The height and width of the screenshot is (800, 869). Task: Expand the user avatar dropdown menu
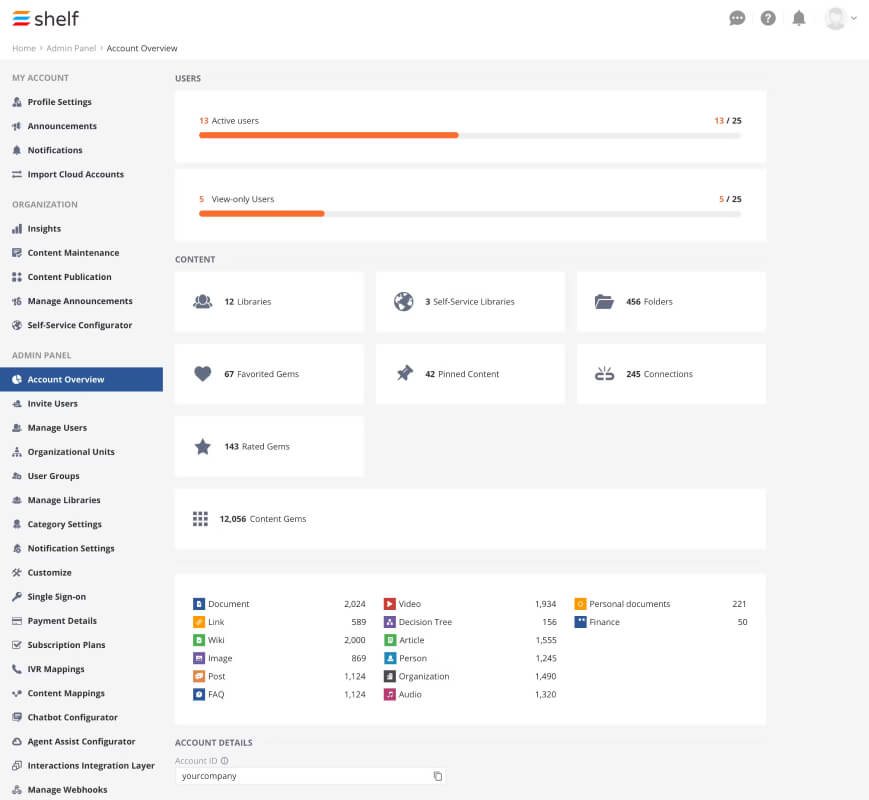pyautogui.click(x=841, y=18)
